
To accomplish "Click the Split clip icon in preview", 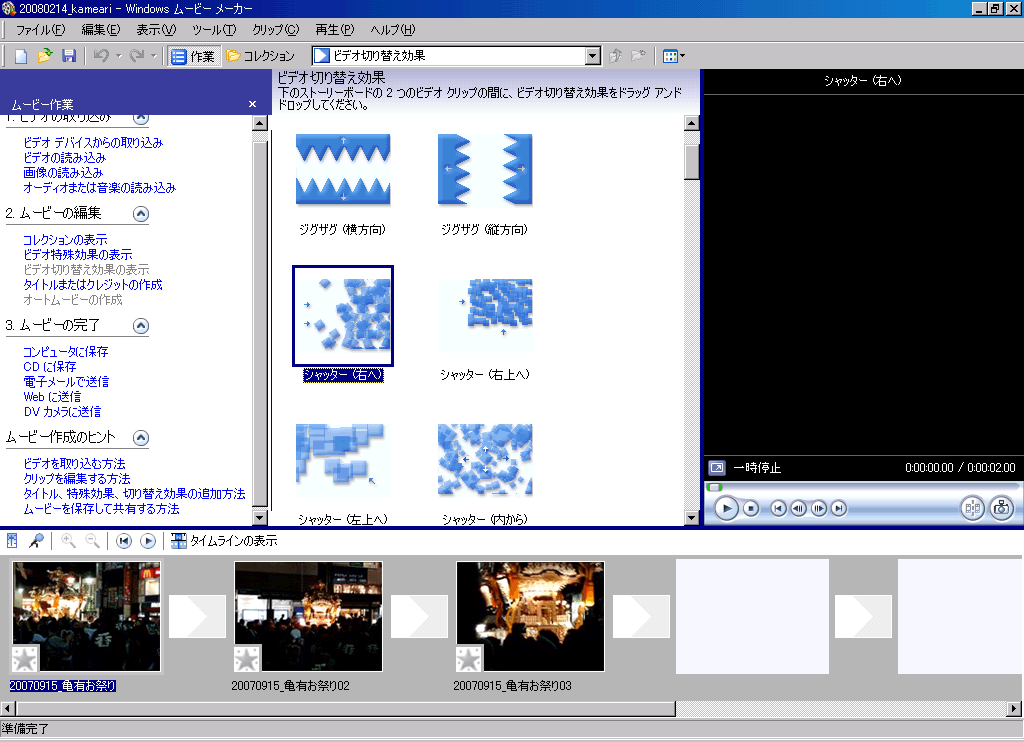I will tap(972, 508).
